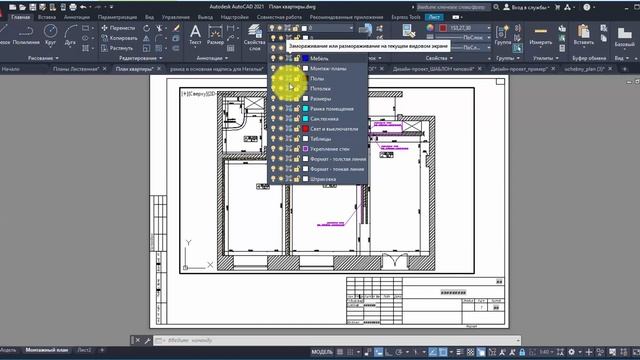The image size is (640, 360).
Task: Expand the Группы panel dropdown
Action: click(x=508, y=58)
